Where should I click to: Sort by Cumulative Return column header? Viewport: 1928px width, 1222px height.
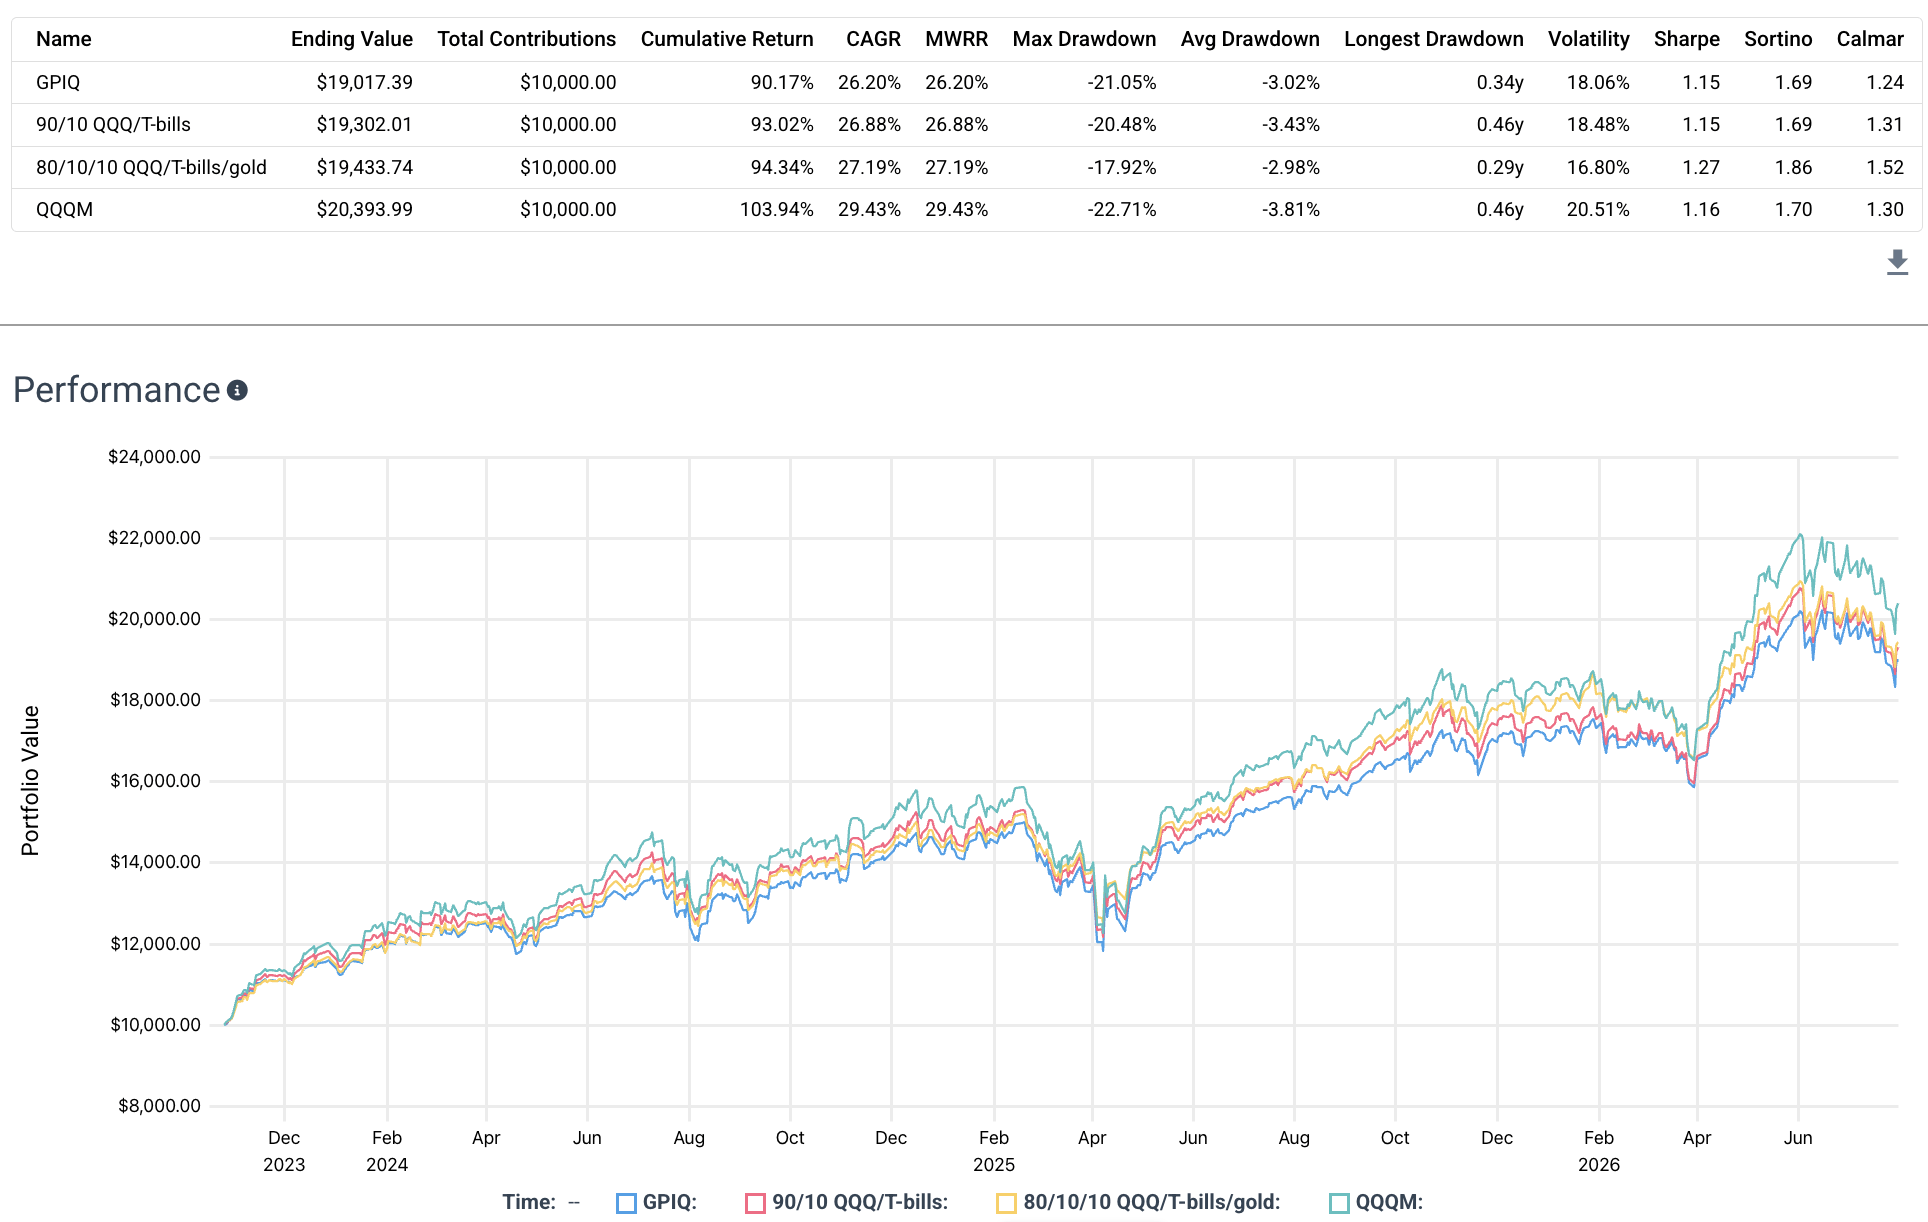727,39
